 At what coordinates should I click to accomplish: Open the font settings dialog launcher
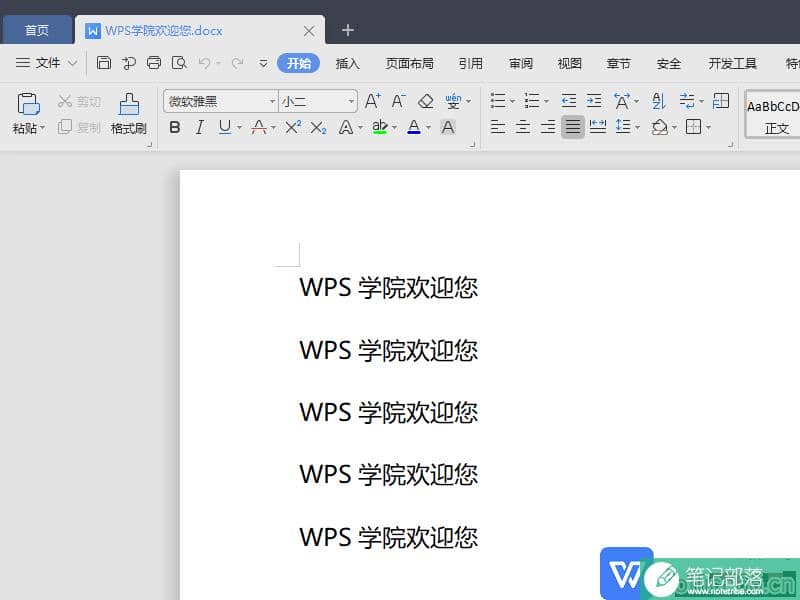pos(472,145)
